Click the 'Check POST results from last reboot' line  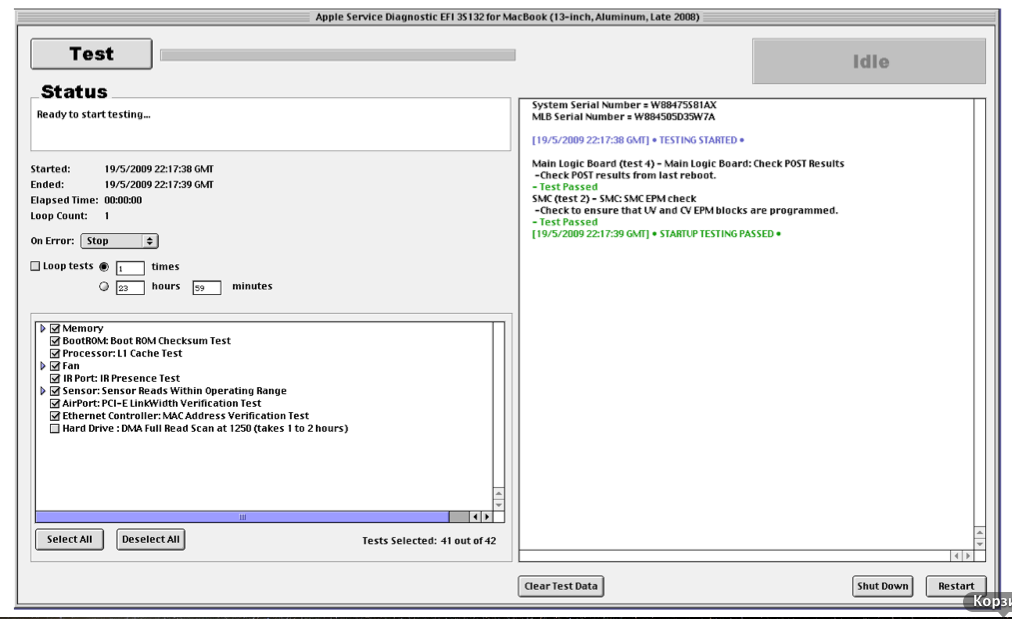625,176
